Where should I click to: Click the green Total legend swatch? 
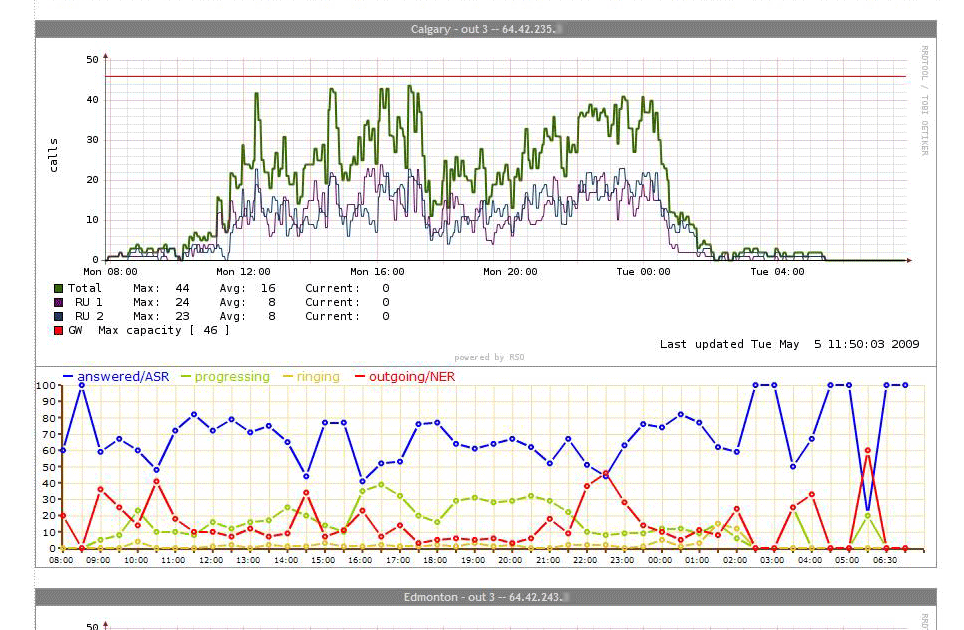[59, 288]
